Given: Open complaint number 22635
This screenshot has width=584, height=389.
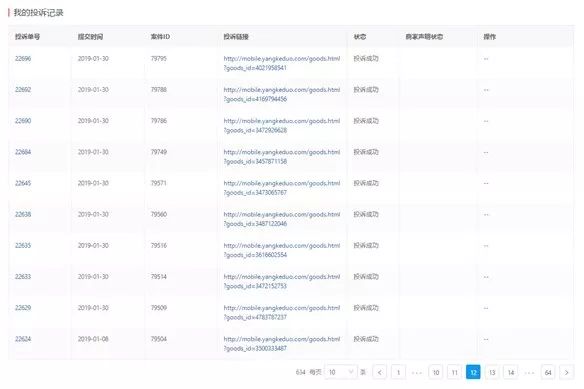Looking at the screenshot, I should click(x=23, y=246).
